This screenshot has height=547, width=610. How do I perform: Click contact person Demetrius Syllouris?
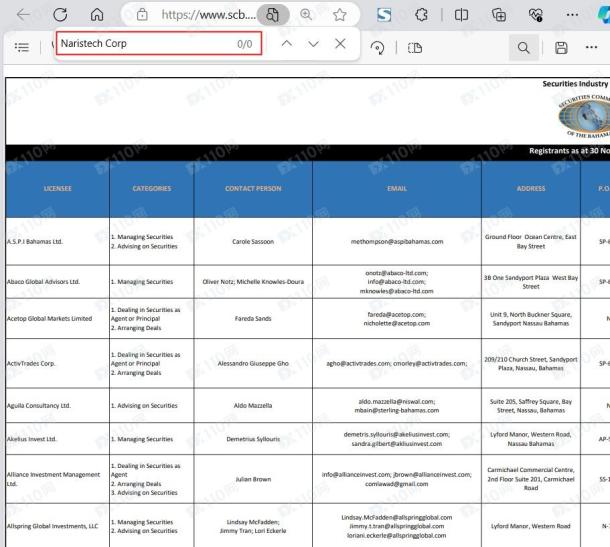pyautogui.click(x=253, y=439)
